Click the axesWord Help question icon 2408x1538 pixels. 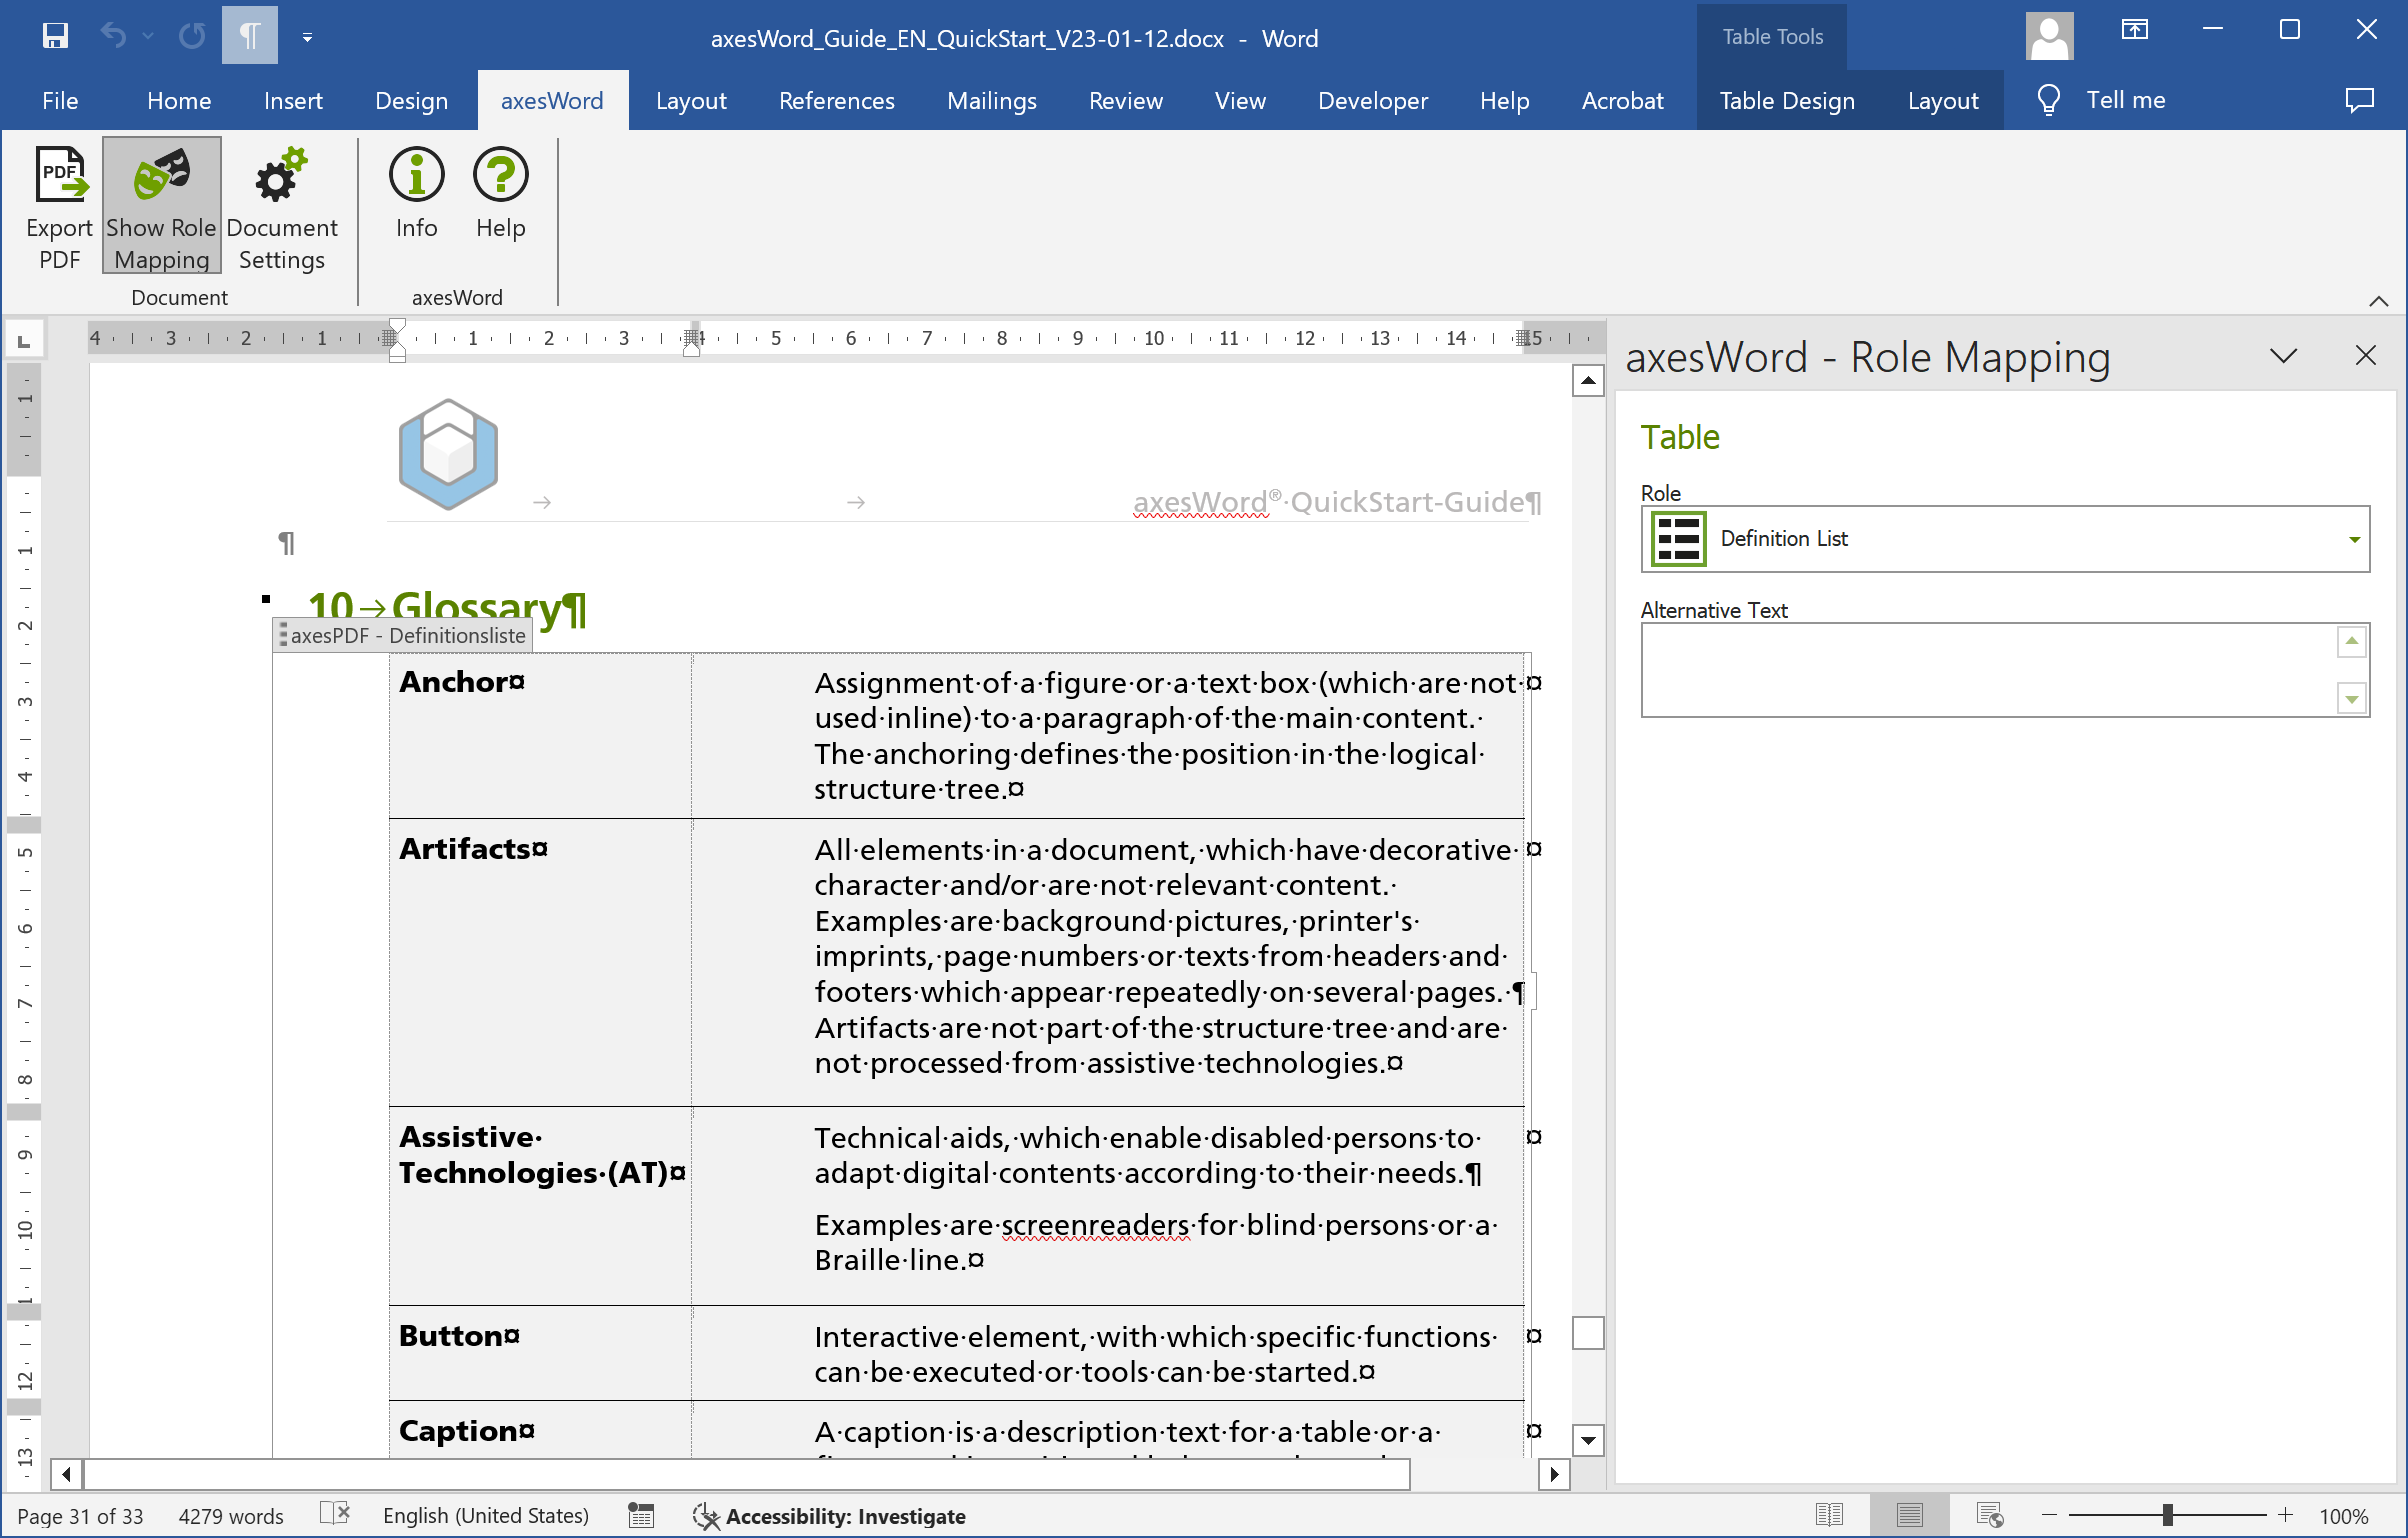(500, 194)
